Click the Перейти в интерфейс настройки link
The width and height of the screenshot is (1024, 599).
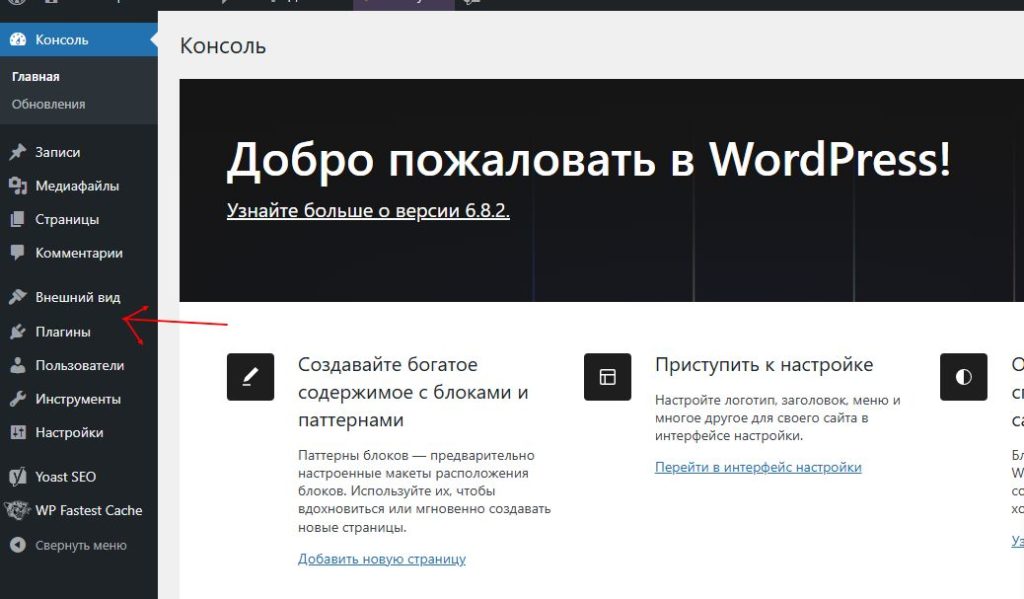click(x=758, y=467)
